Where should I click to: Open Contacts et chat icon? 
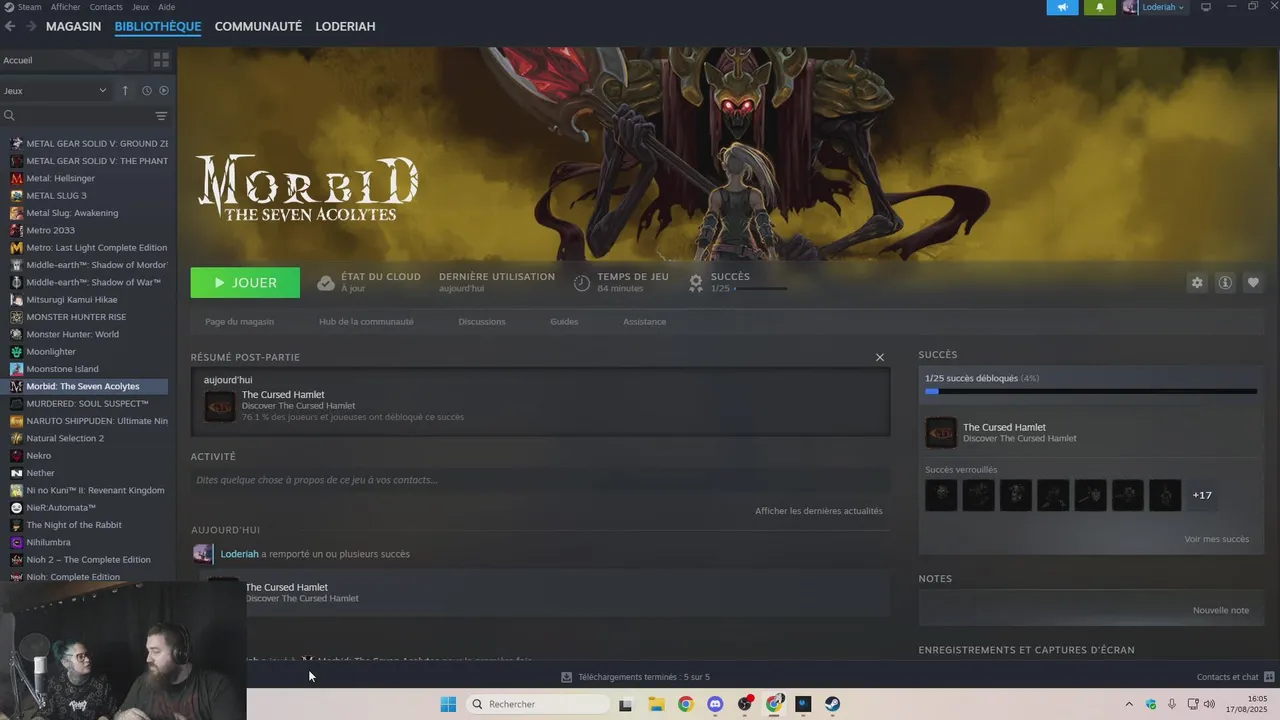click(1269, 677)
